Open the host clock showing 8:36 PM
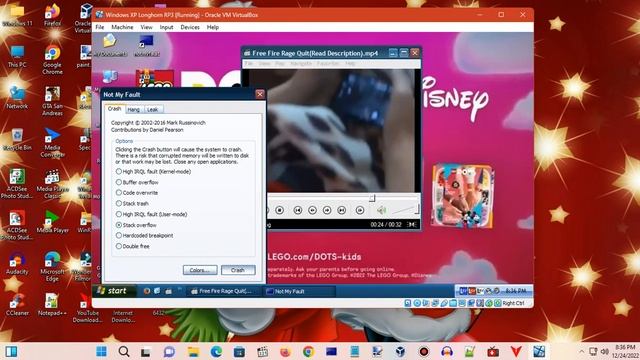This screenshot has width=640, height=360. click(x=625, y=351)
